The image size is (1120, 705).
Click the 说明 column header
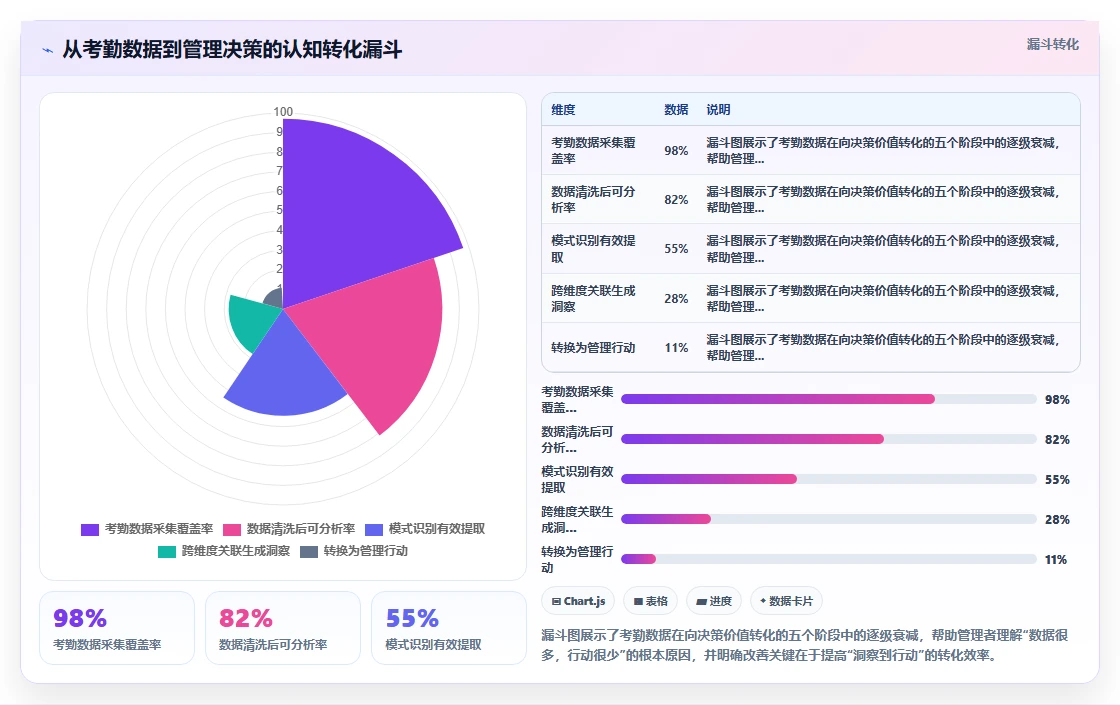point(718,110)
